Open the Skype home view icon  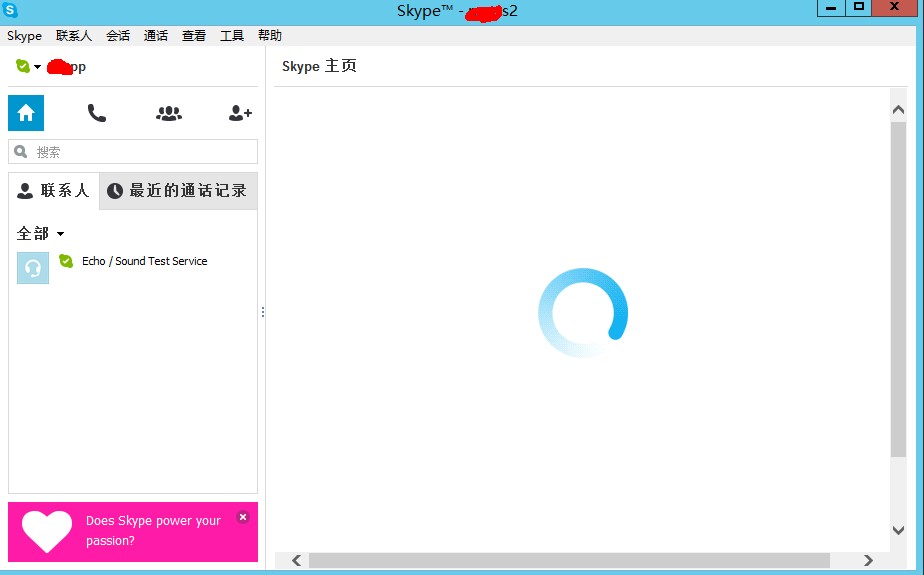point(26,113)
